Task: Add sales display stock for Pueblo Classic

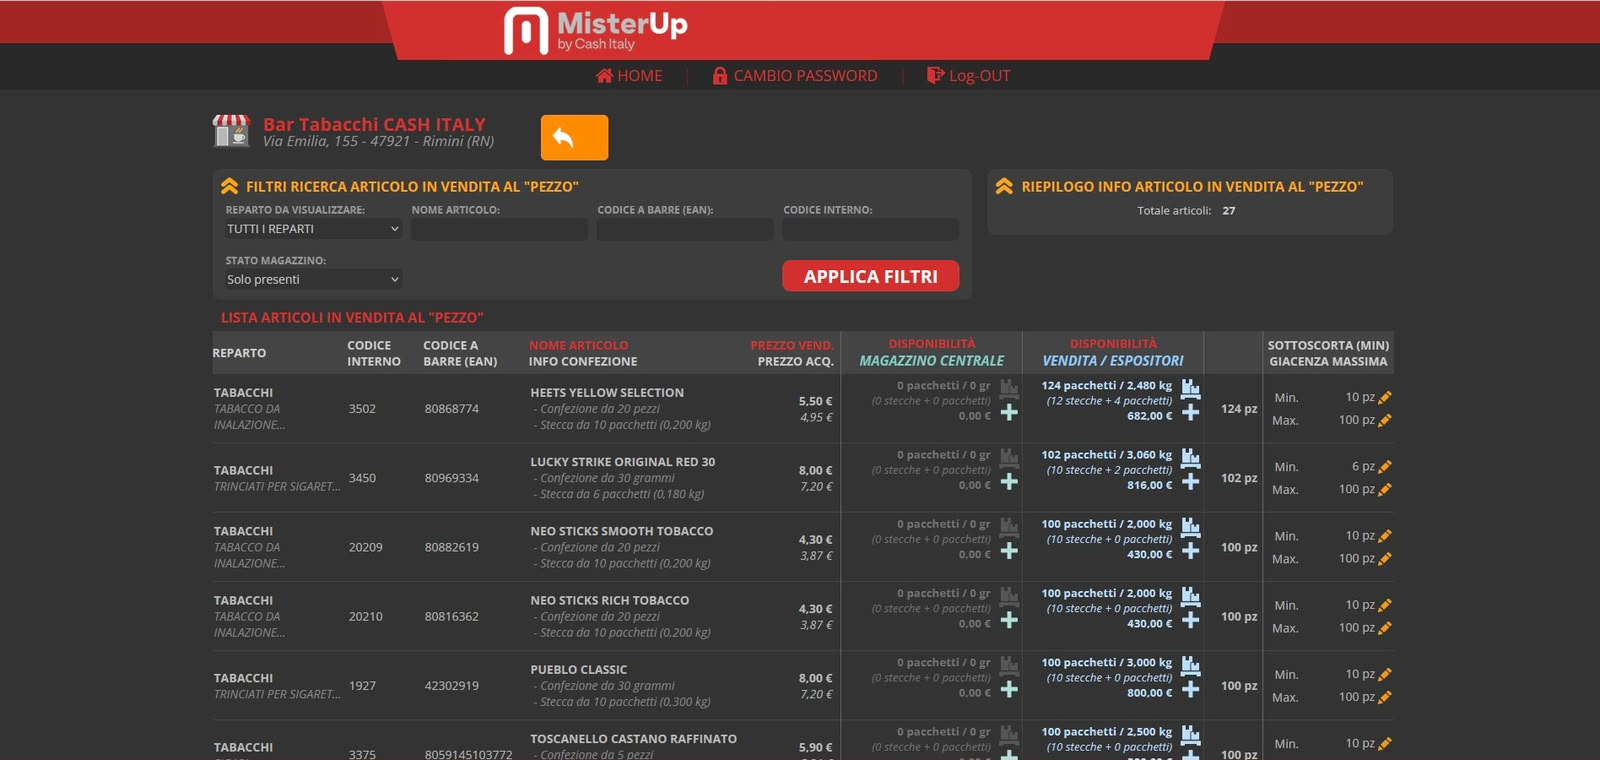Action: pos(1190,688)
